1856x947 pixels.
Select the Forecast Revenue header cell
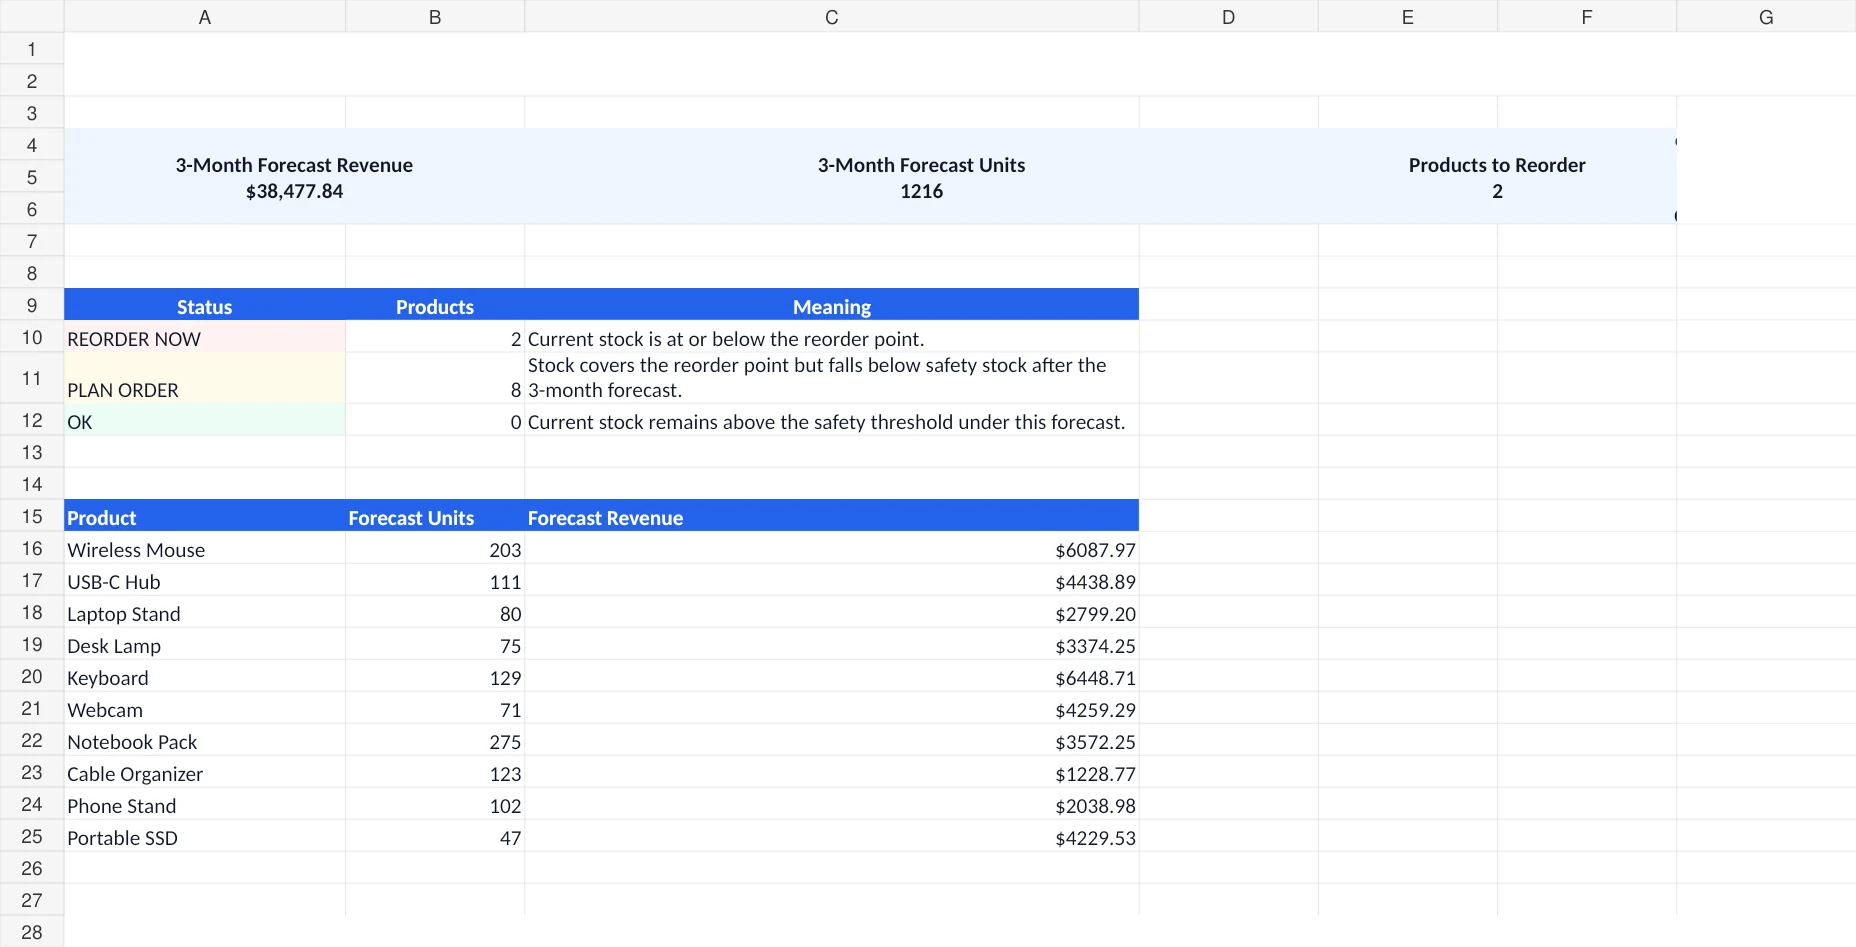tap(831, 516)
